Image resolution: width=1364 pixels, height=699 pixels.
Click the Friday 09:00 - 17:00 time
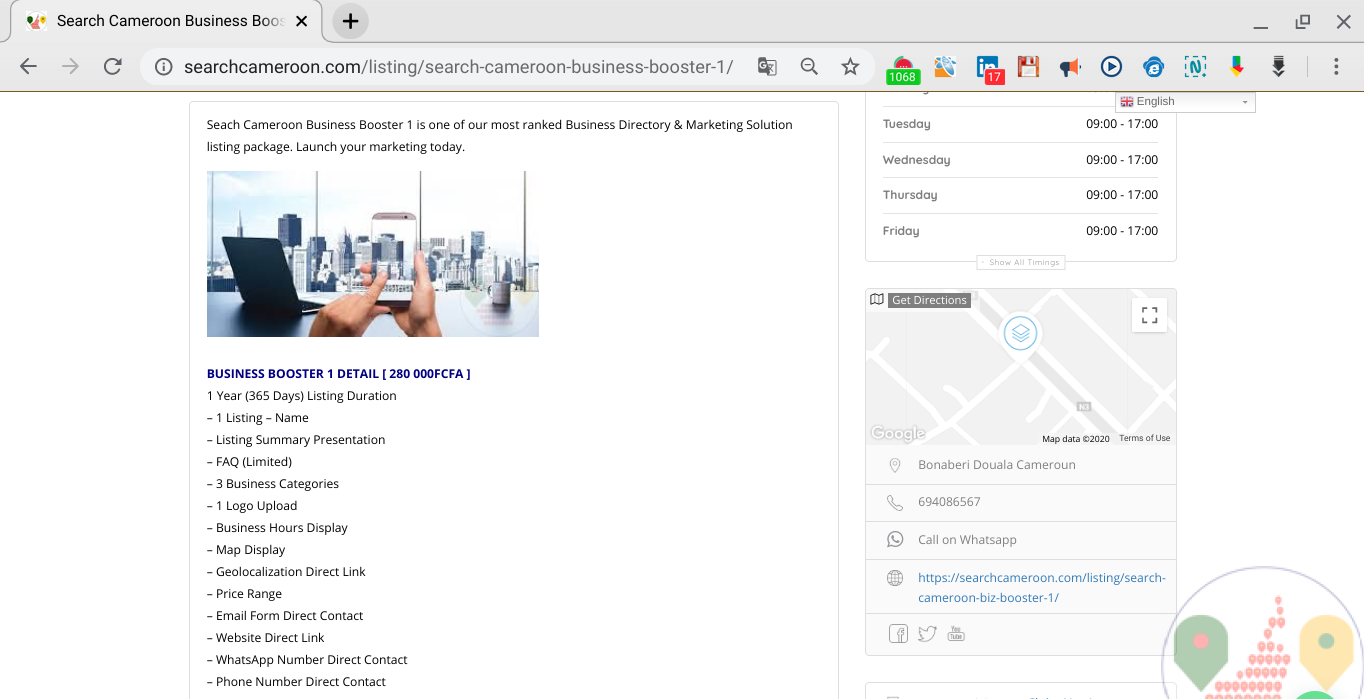point(1122,231)
